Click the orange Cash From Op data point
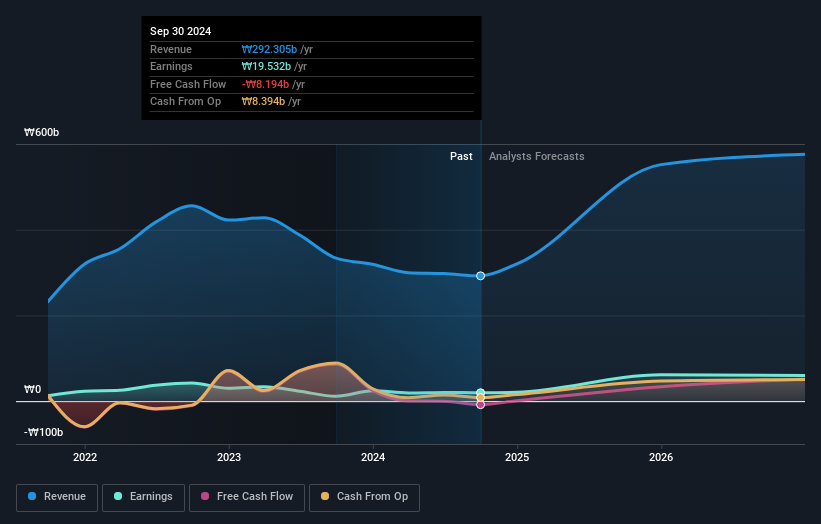821x524 pixels. [480, 398]
